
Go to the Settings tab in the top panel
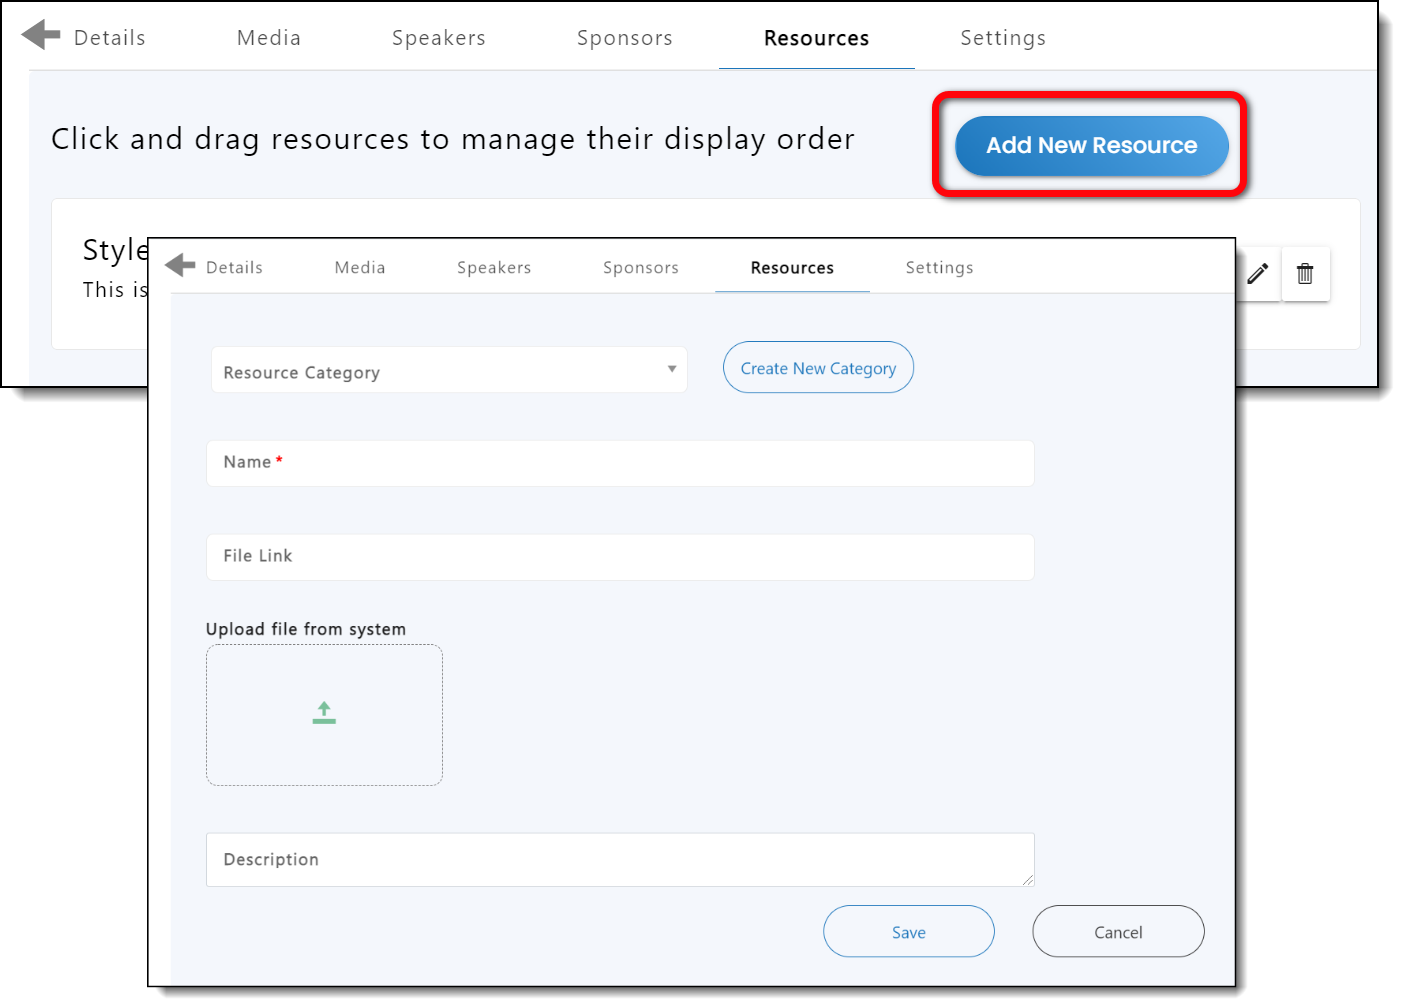pyautogui.click(x=1002, y=38)
